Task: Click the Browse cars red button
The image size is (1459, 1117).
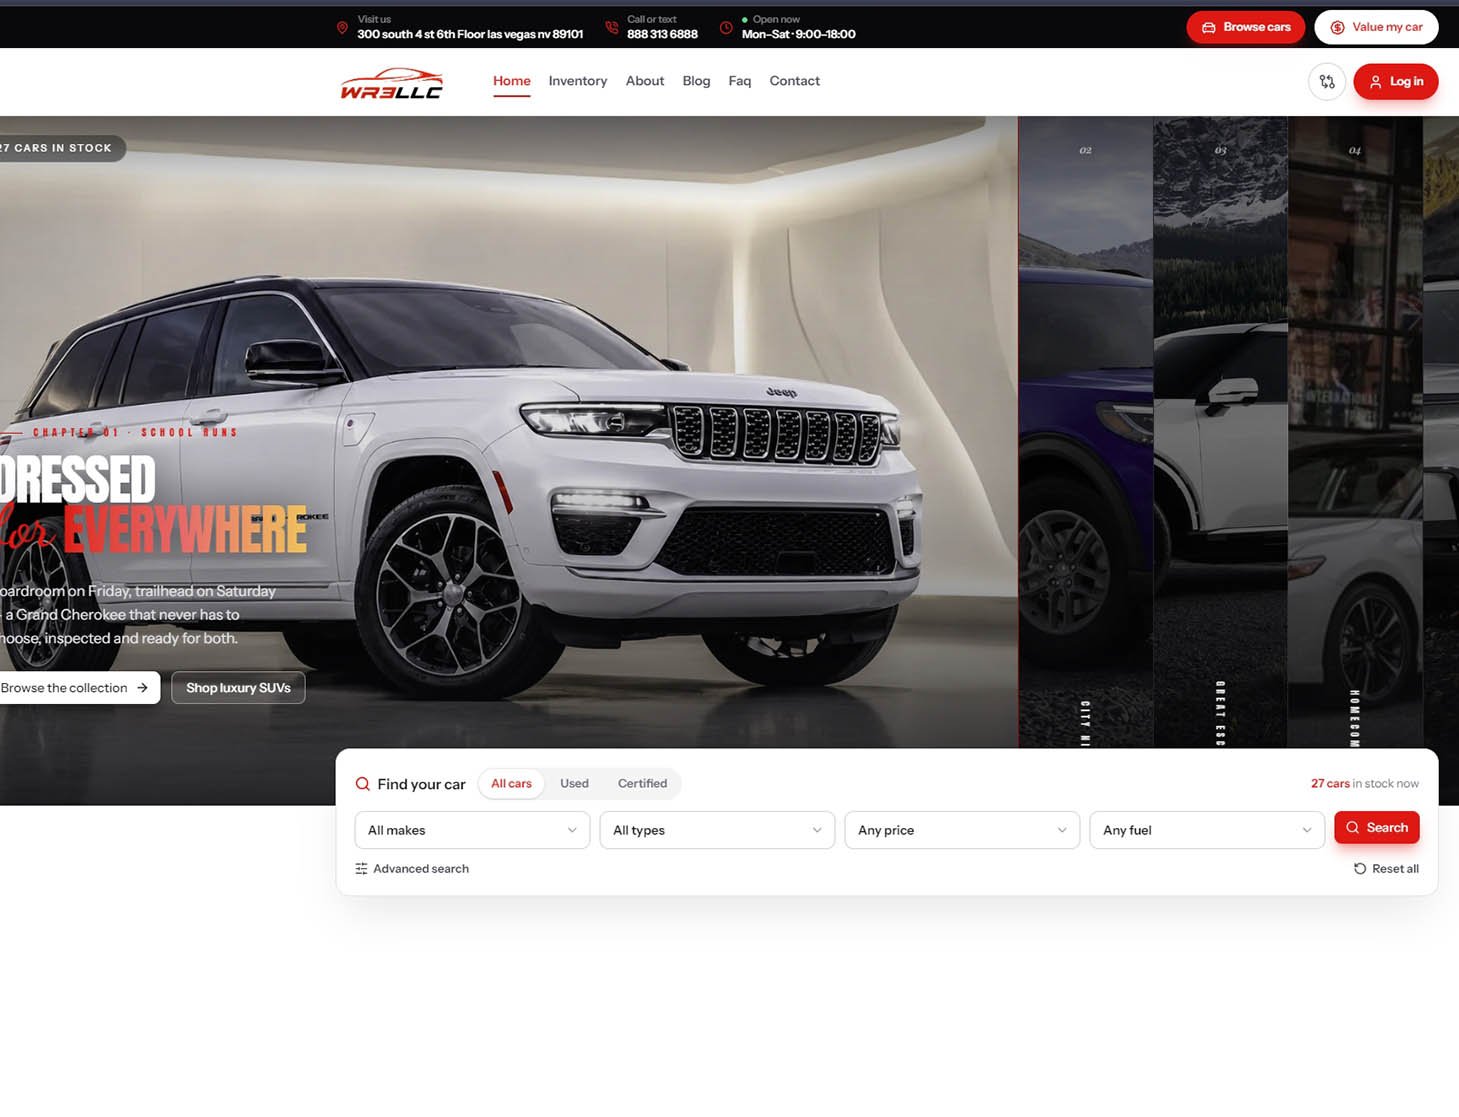Action: pyautogui.click(x=1246, y=27)
